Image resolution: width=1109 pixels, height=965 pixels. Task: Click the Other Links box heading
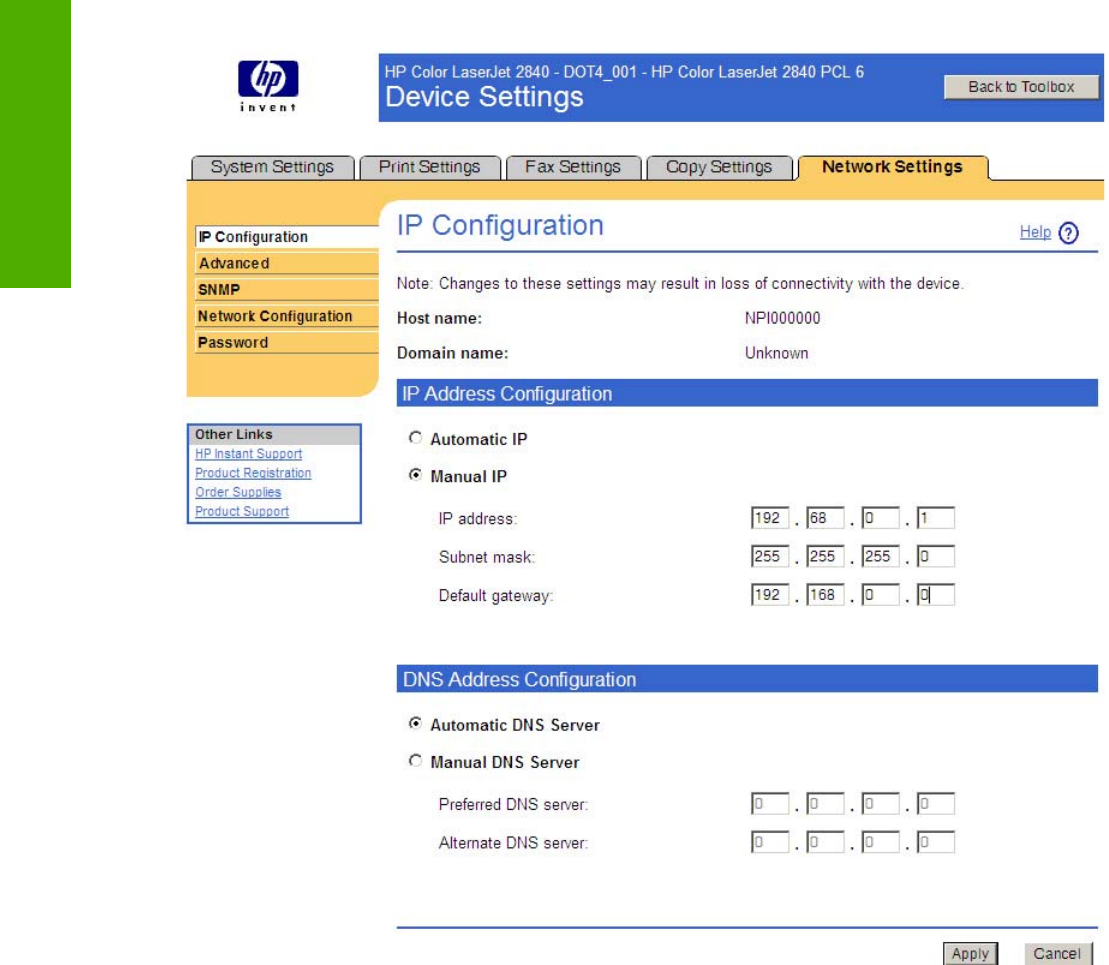(x=274, y=434)
